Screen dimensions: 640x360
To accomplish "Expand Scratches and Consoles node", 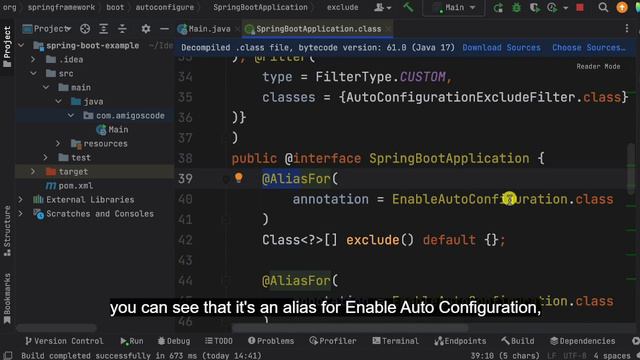I will coord(21,213).
